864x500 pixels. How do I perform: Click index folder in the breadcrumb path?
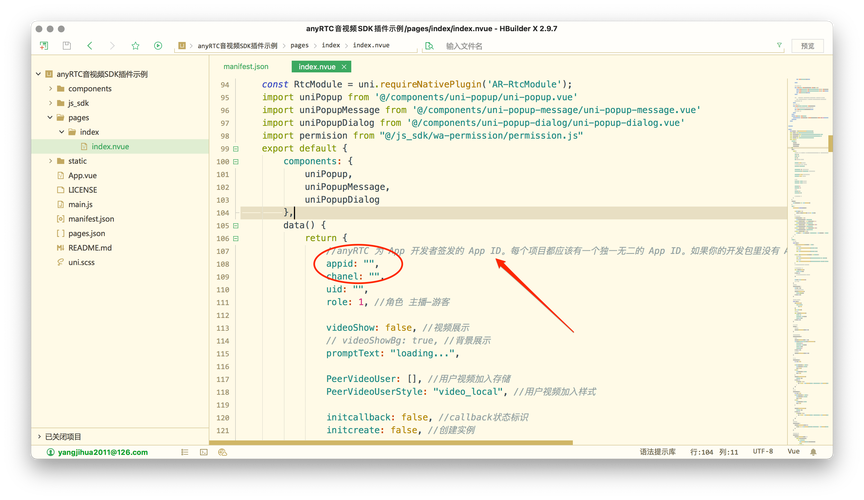[331, 46]
